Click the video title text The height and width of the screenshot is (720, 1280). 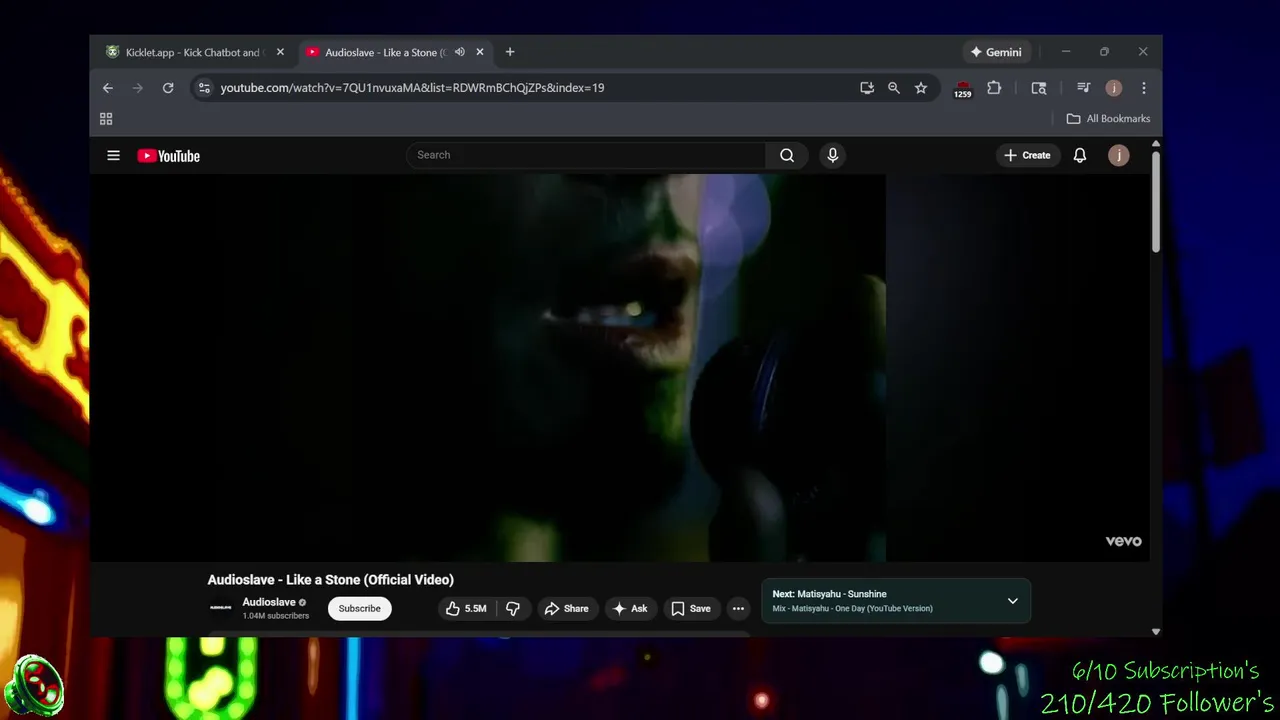pyautogui.click(x=330, y=580)
